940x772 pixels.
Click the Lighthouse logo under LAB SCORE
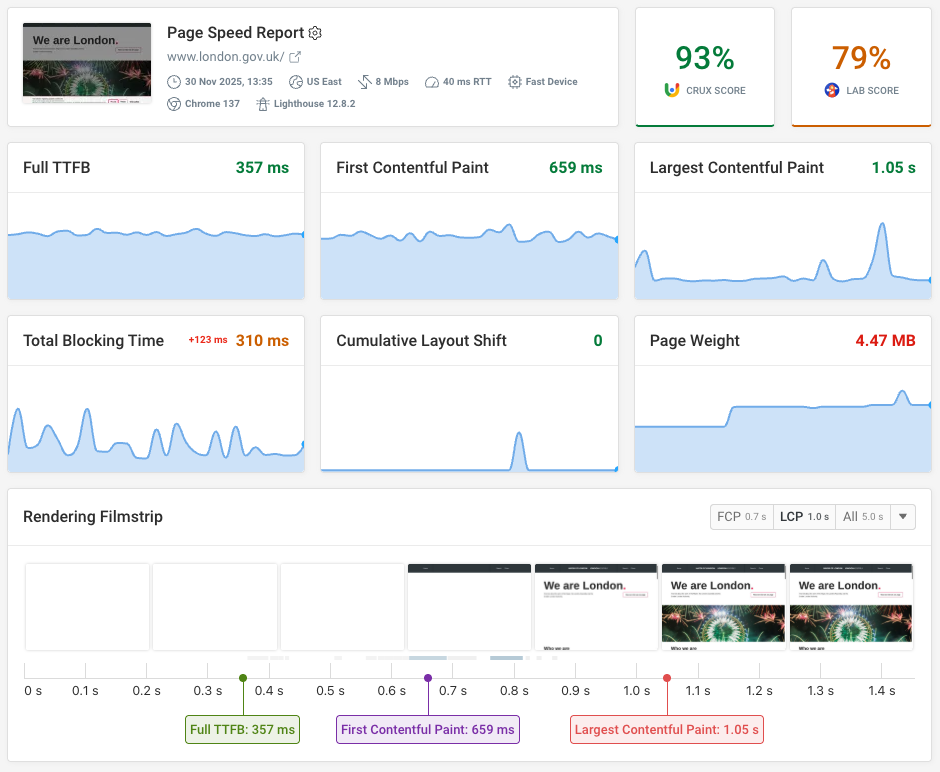point(831,89)
